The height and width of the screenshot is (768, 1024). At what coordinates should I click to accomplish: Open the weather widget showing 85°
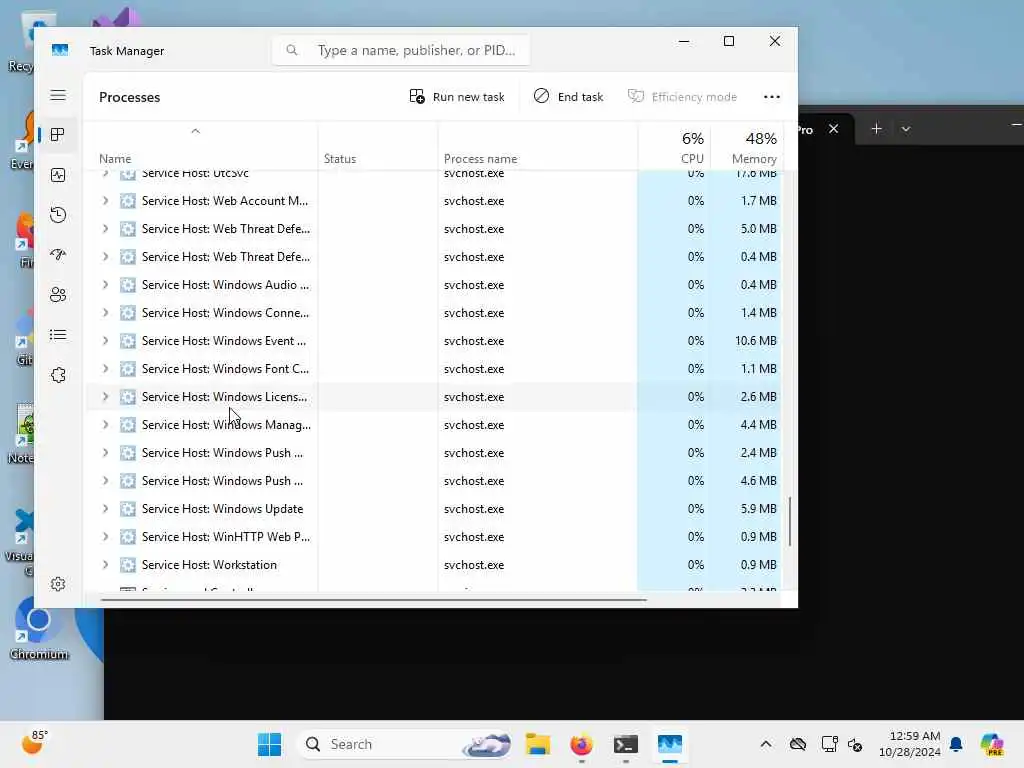click(35, 743)
